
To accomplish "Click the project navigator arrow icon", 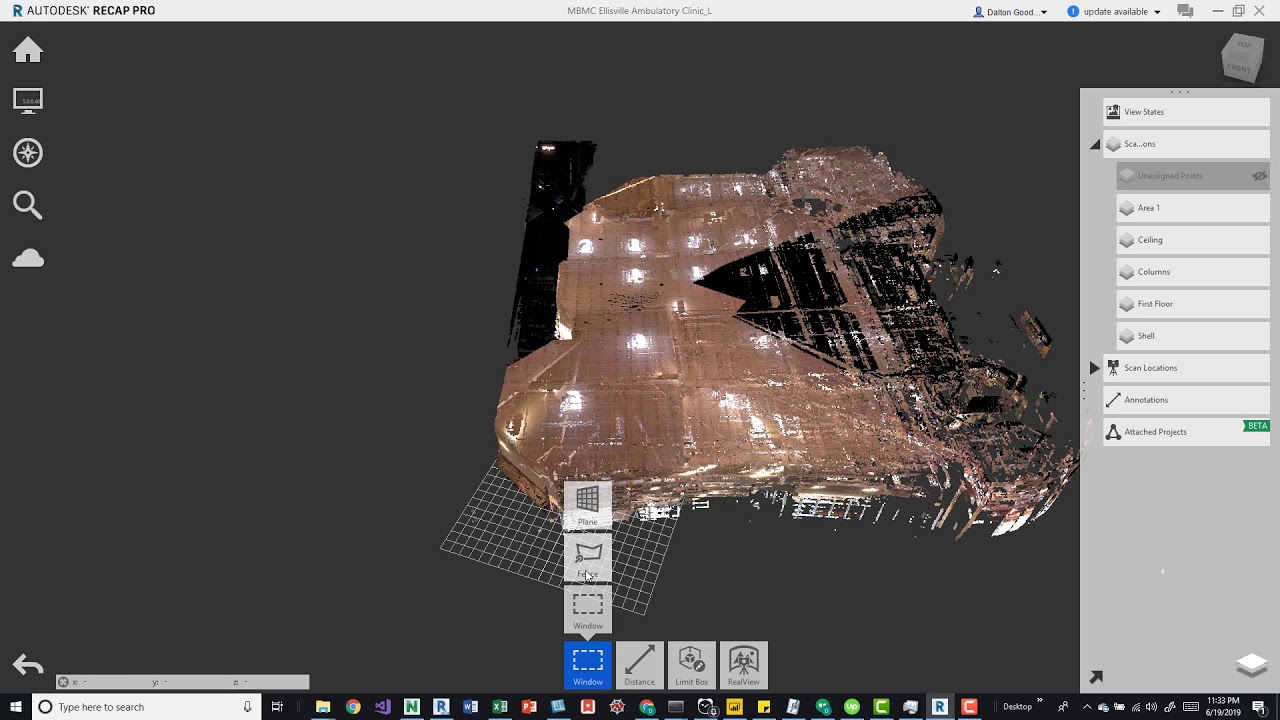I will 1096,677.
